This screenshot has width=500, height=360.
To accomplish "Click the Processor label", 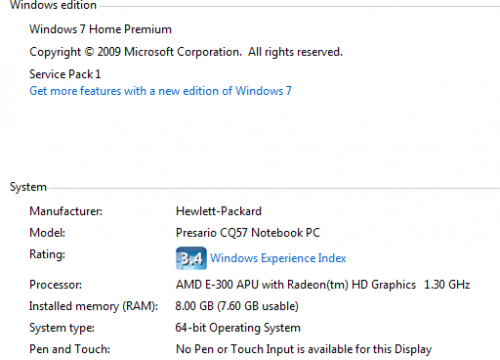I will [55, 285].
